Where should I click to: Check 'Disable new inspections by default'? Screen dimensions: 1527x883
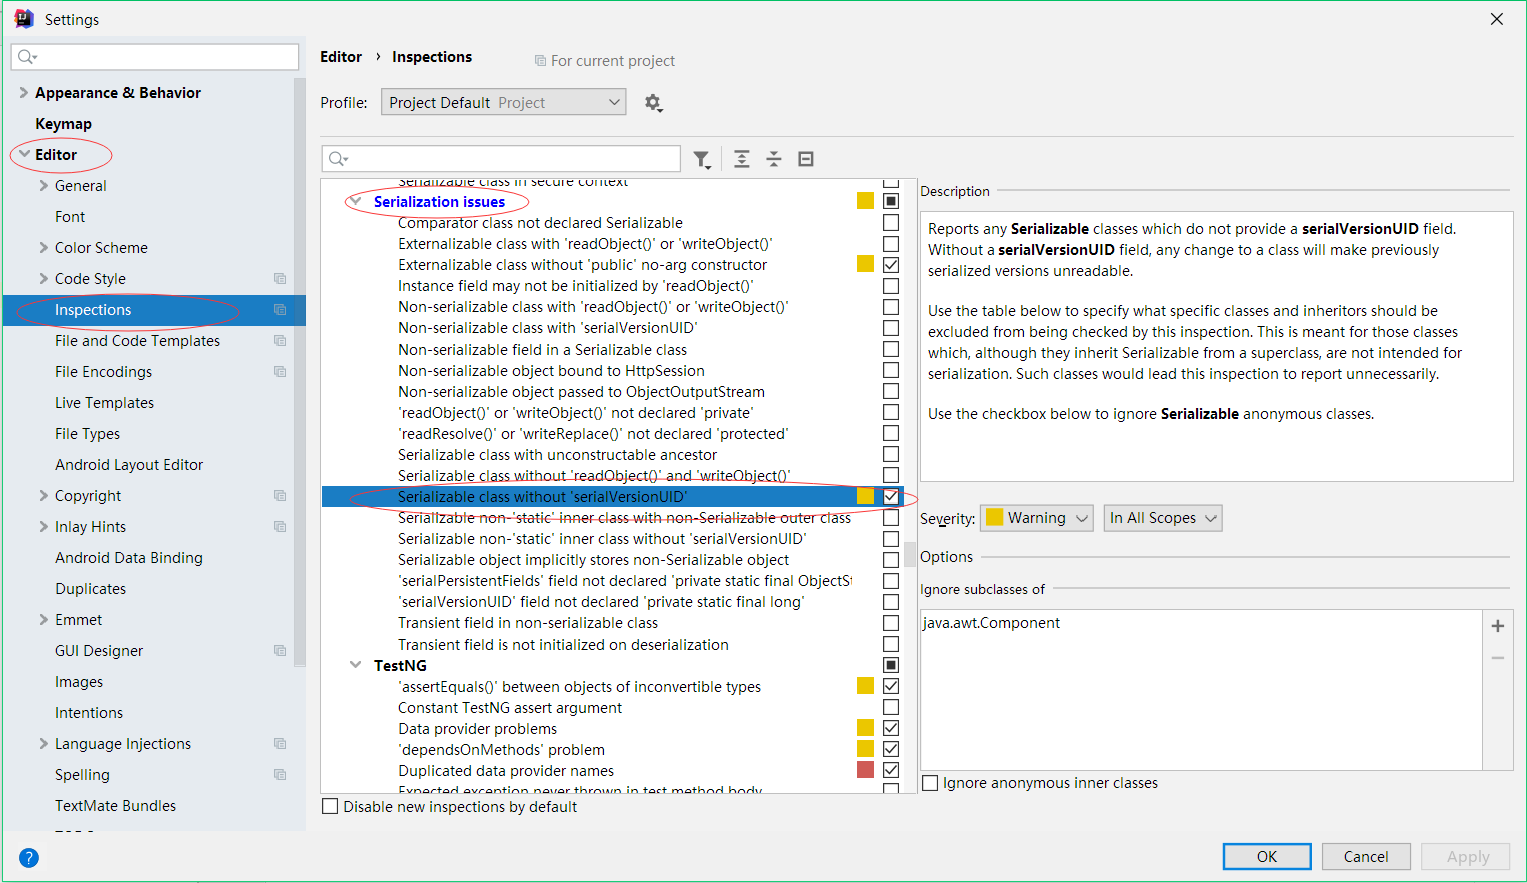pyautogui.click(x=330, y=806)
